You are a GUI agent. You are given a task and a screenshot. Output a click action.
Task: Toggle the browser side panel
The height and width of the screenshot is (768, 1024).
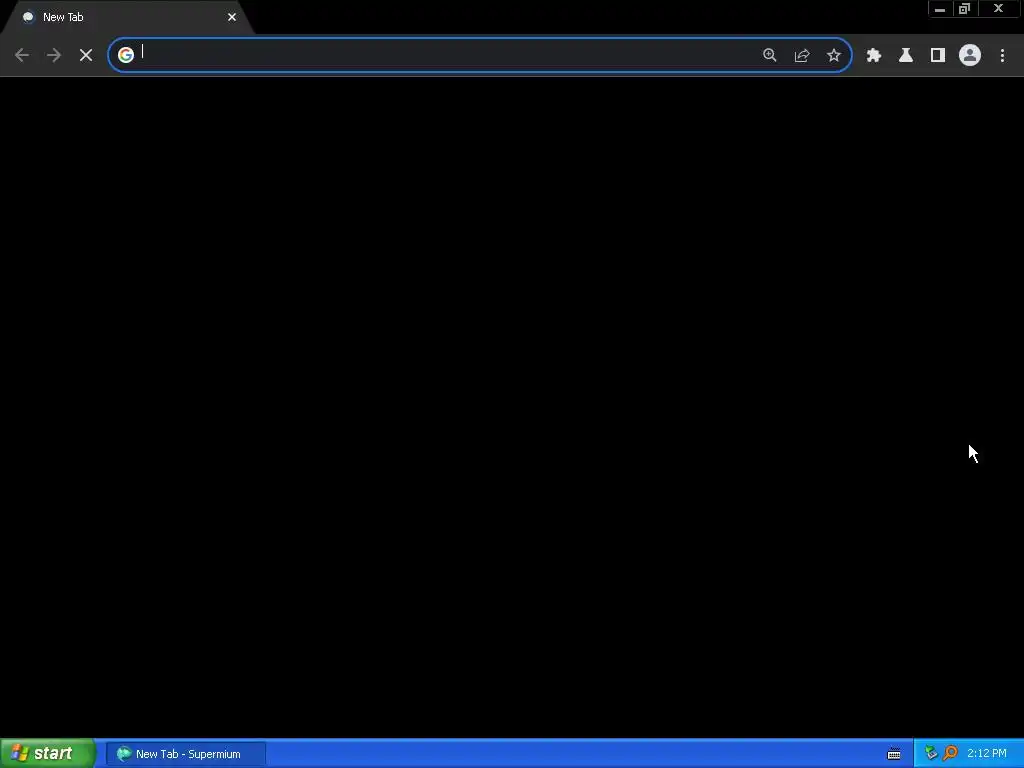coord(938,56)
